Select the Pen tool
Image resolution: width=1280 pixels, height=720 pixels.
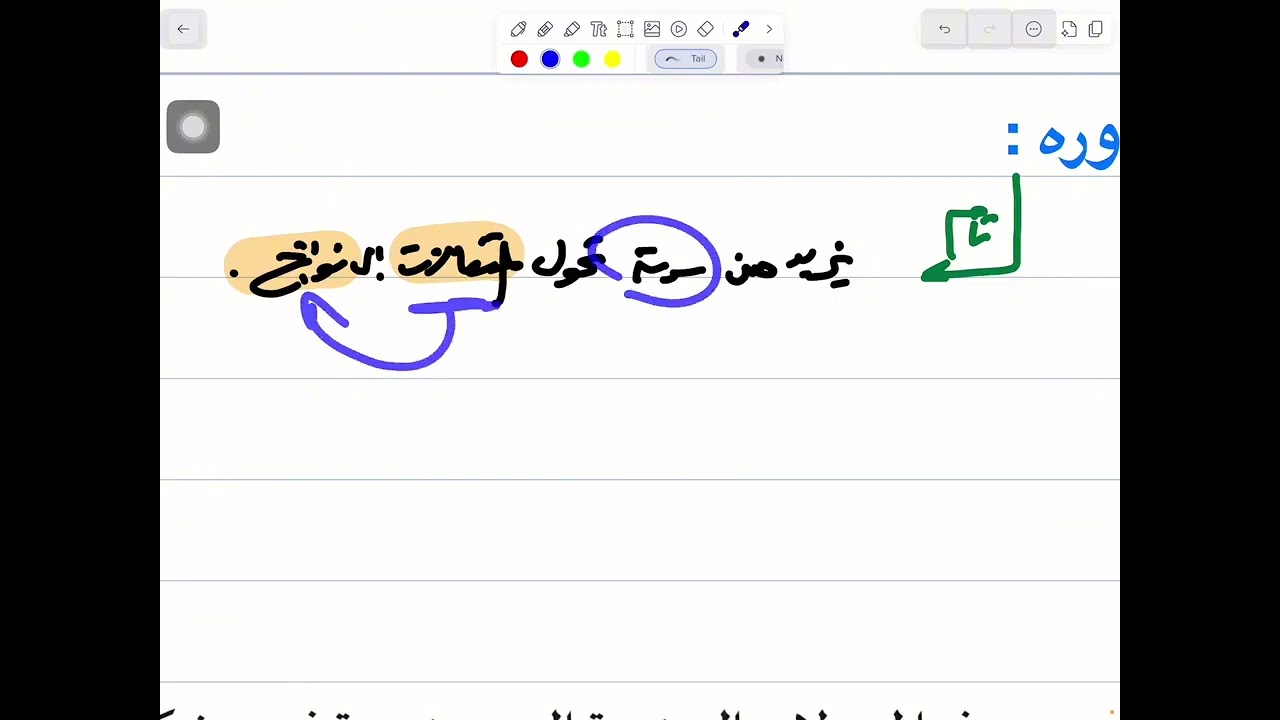coord(518,29)
